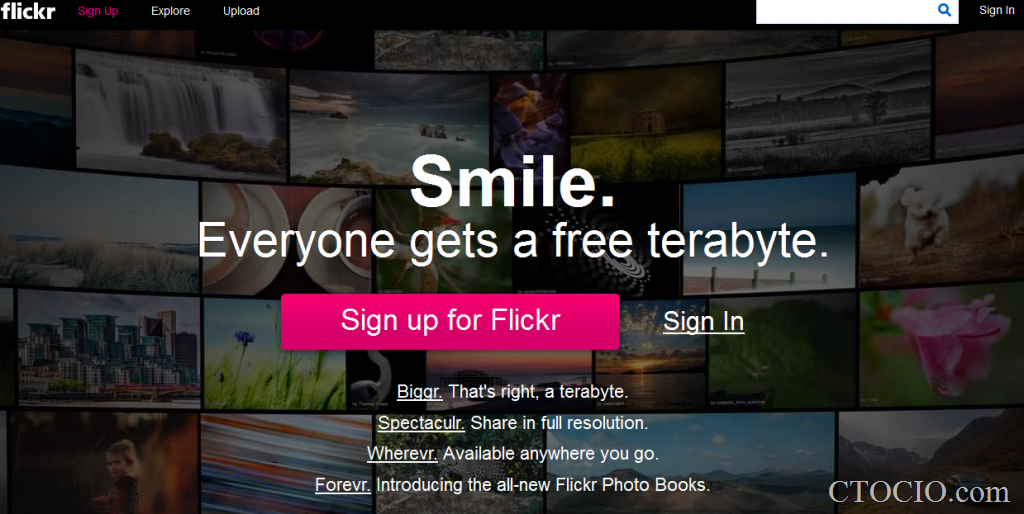Open the coffee cups photo thumbnail
This screenshot has width=1024, height=514.
(x=287, y=238)
